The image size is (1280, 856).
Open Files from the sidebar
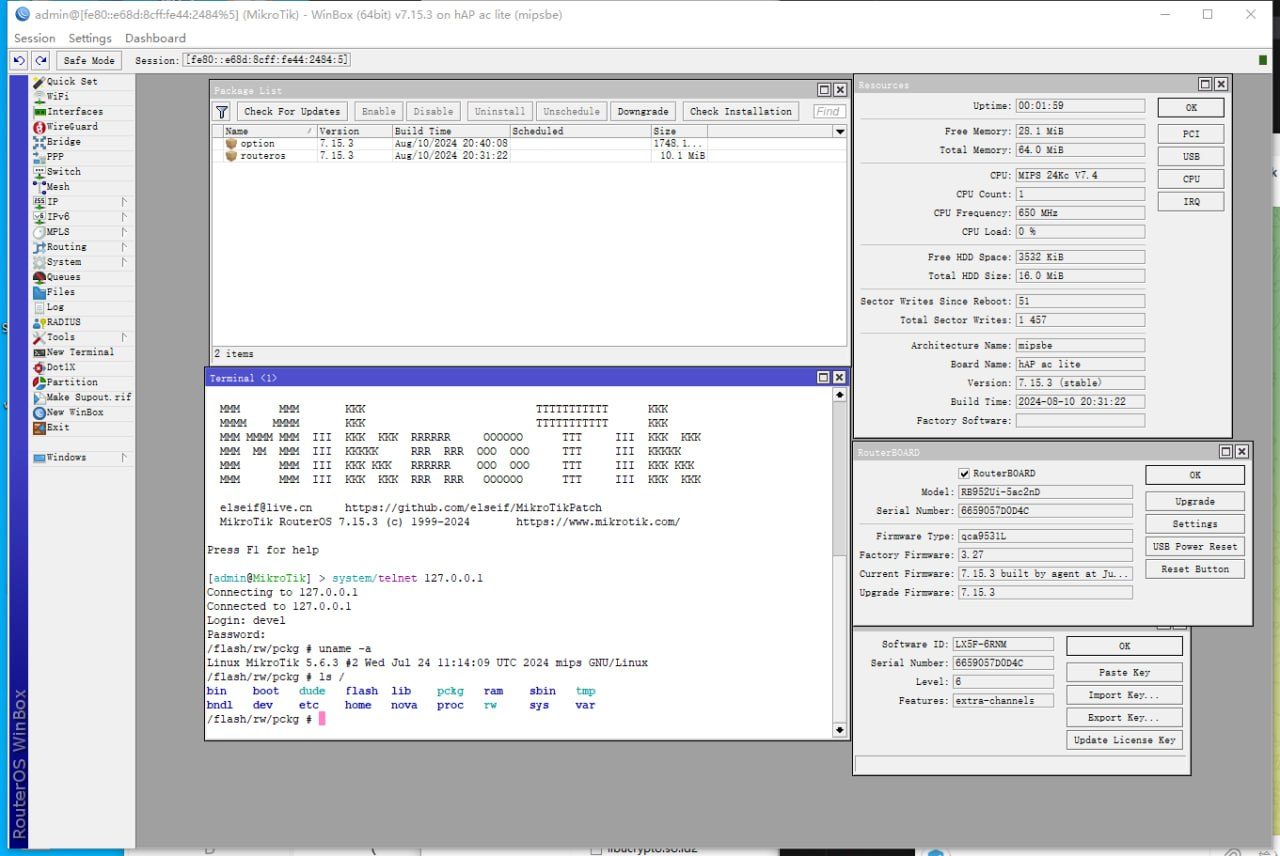tap(60, 292)
